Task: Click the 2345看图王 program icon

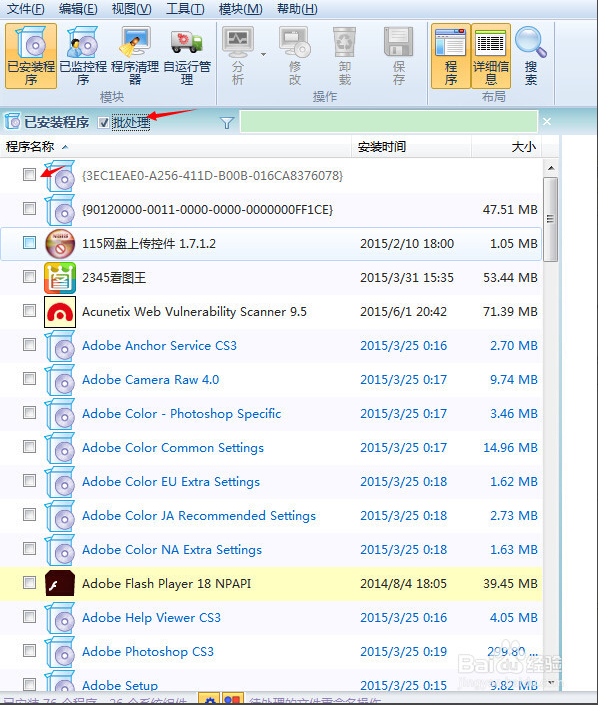Action: 60,278
